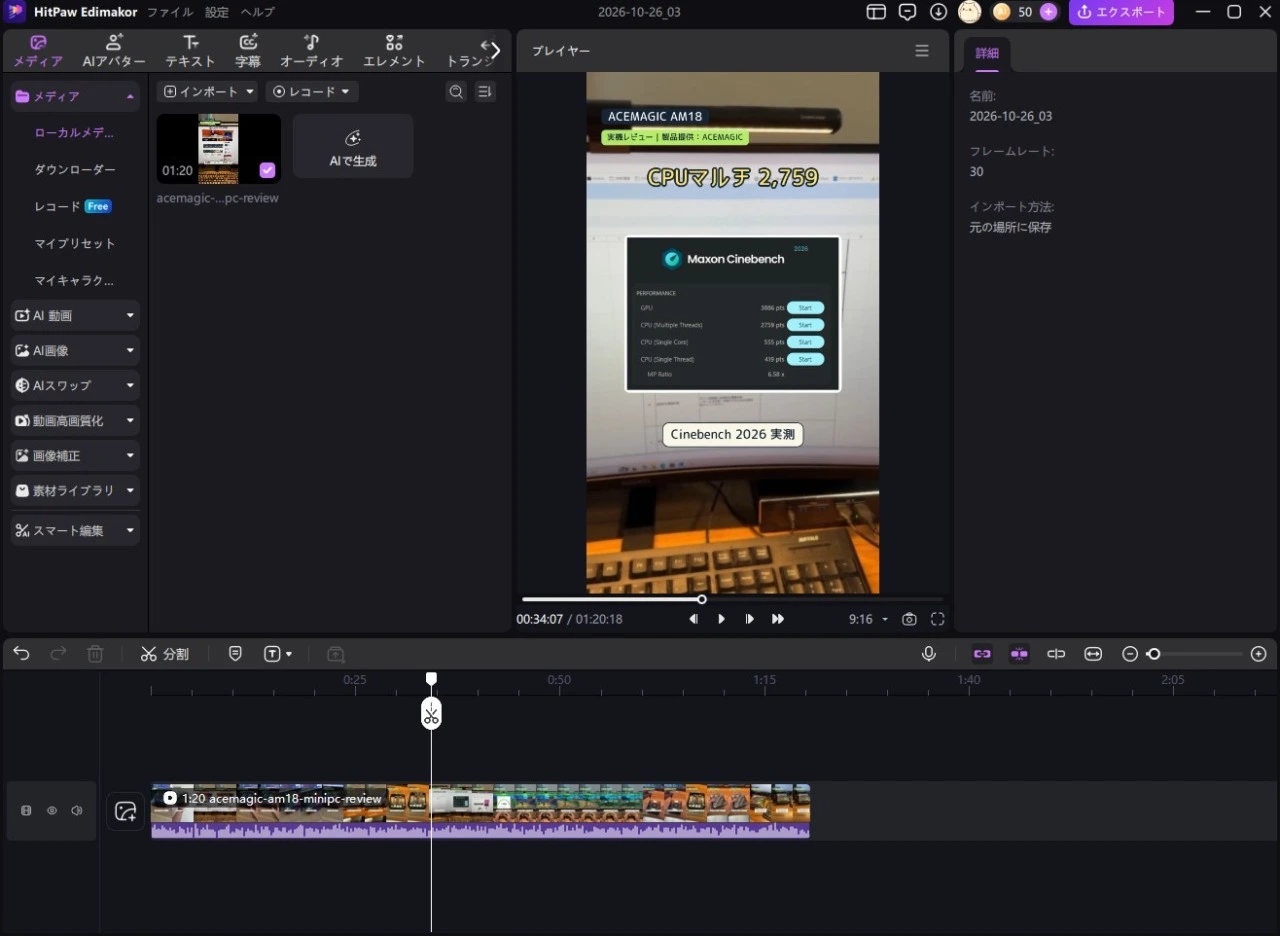Screen dimensions: 1280x936
Task: Switch to the オーディオ tab
Action: pyautogui.click(x=311, y=51)
